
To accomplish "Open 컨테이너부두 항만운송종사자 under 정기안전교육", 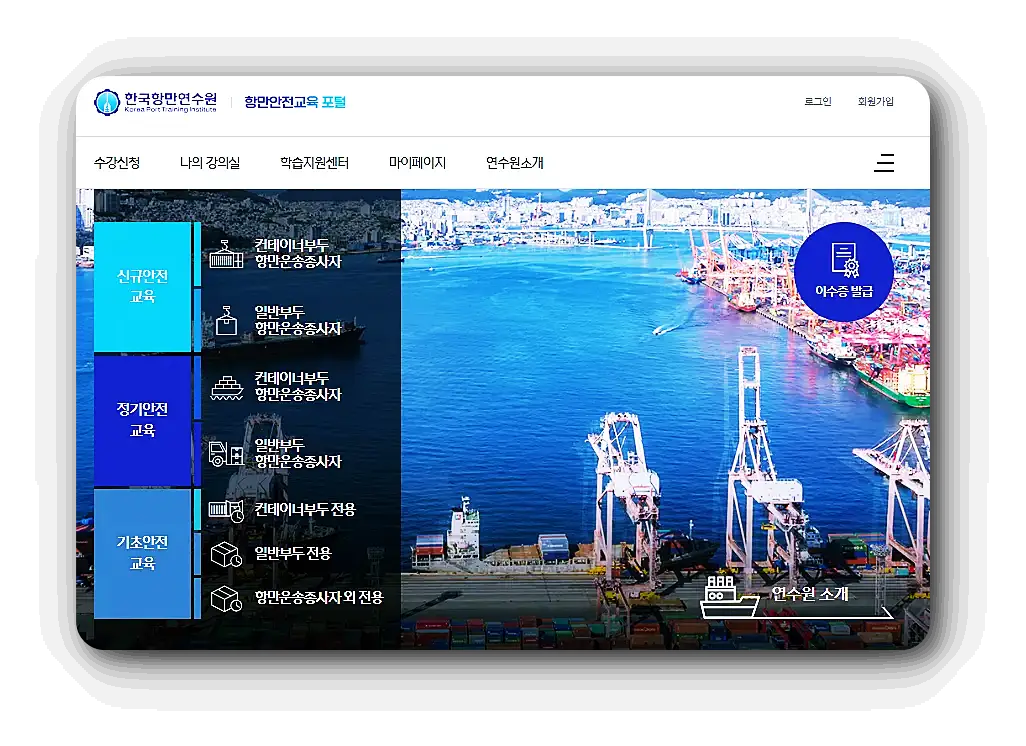I will pyautogui.click(x=298, y=387).
